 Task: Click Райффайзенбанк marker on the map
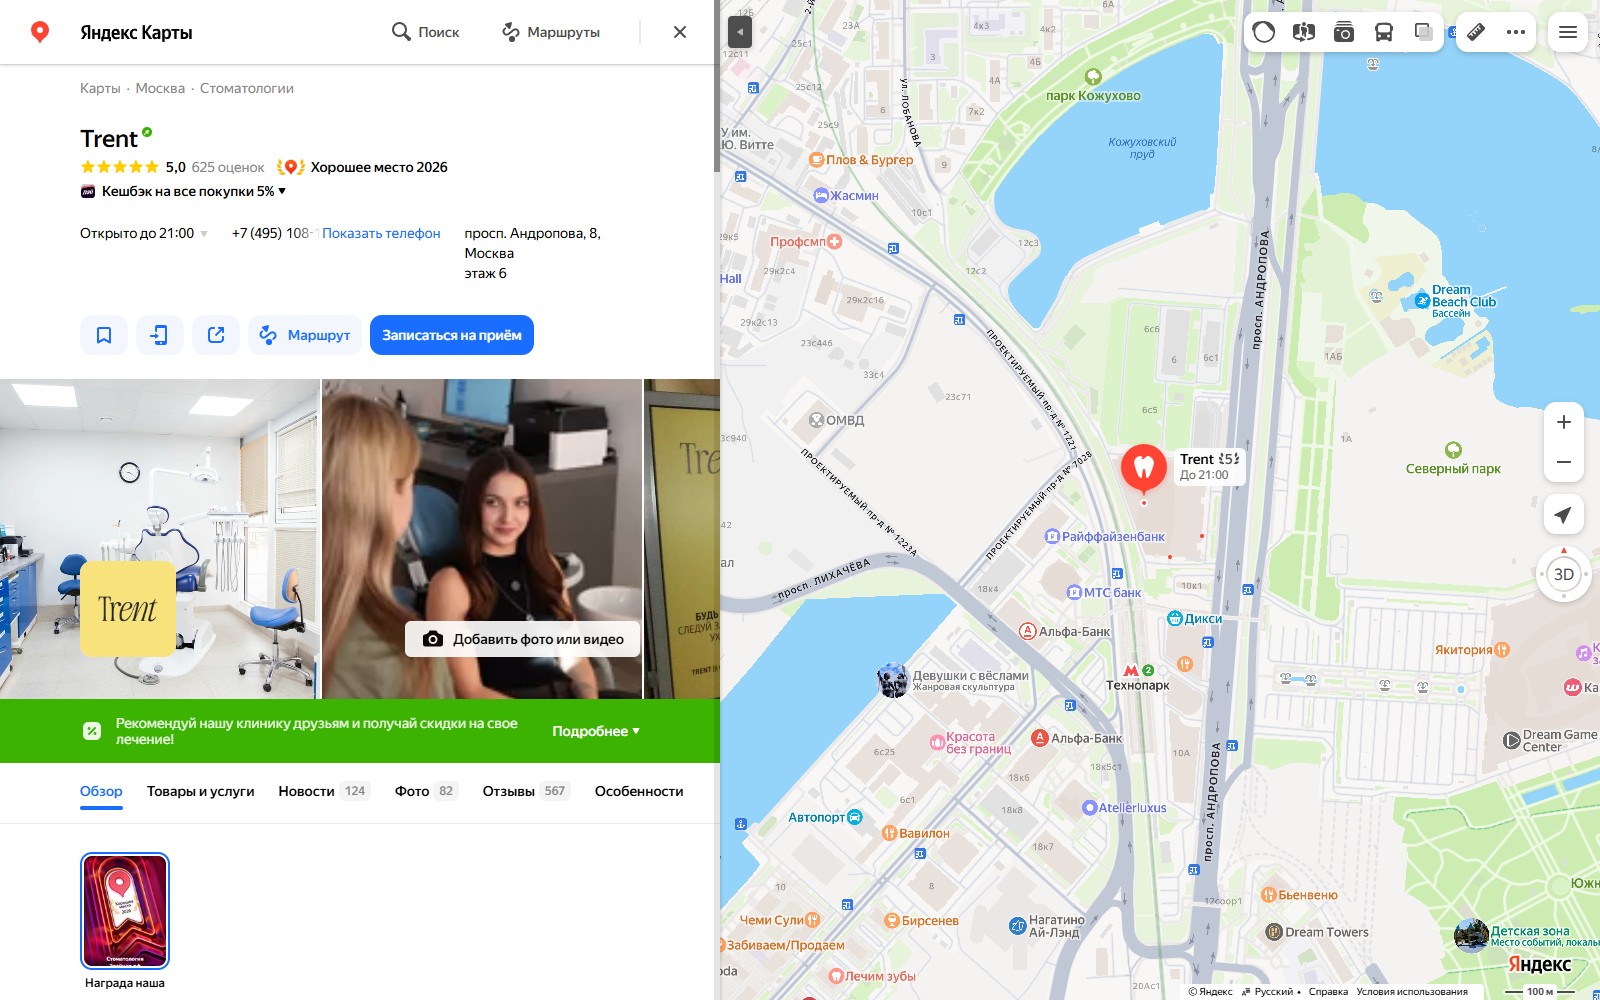(x=1105, y=537)
